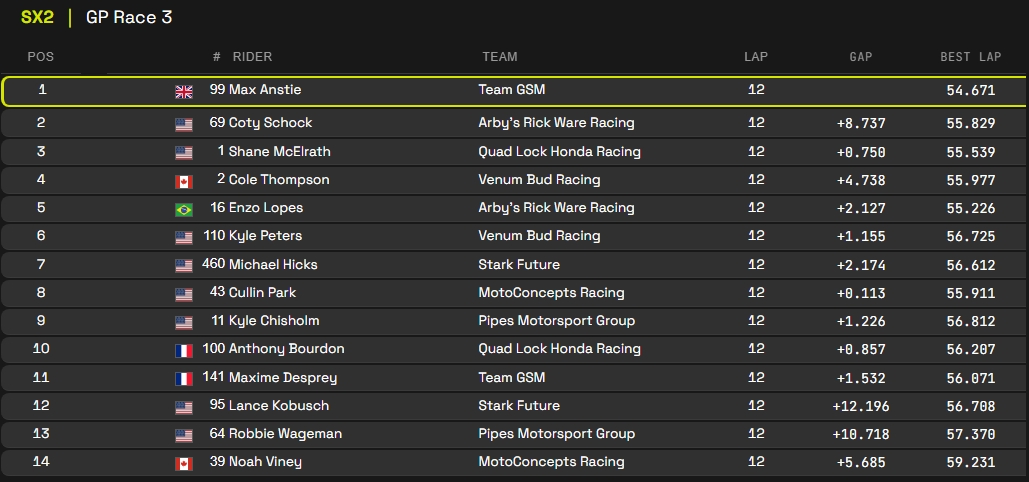This screenshot has width=1029, height=482.
Task: Click the French flag beside Anthony Bourdon
Action: point(184,350)
